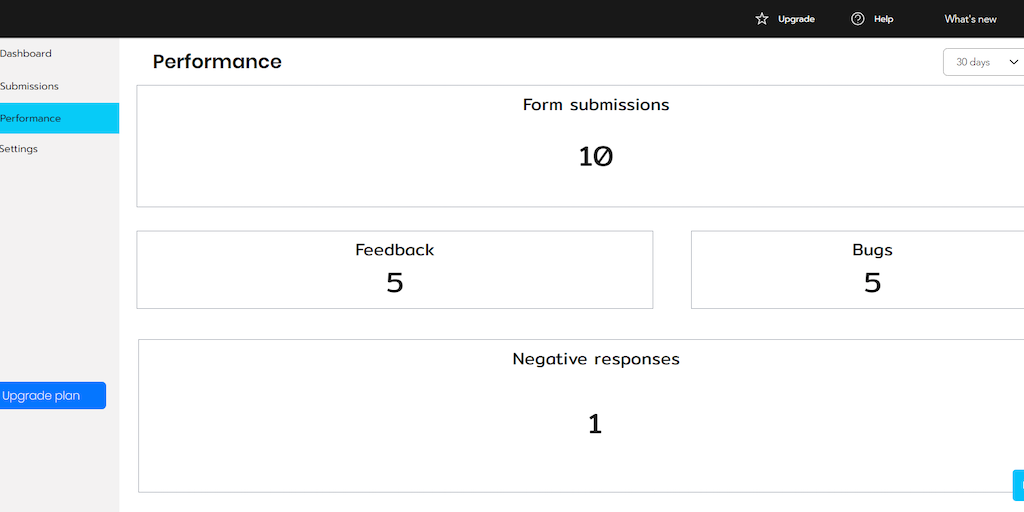The image size is (1024, 512).
Task: Click the star icon beside Upgrade
Action: click(762, 19)
